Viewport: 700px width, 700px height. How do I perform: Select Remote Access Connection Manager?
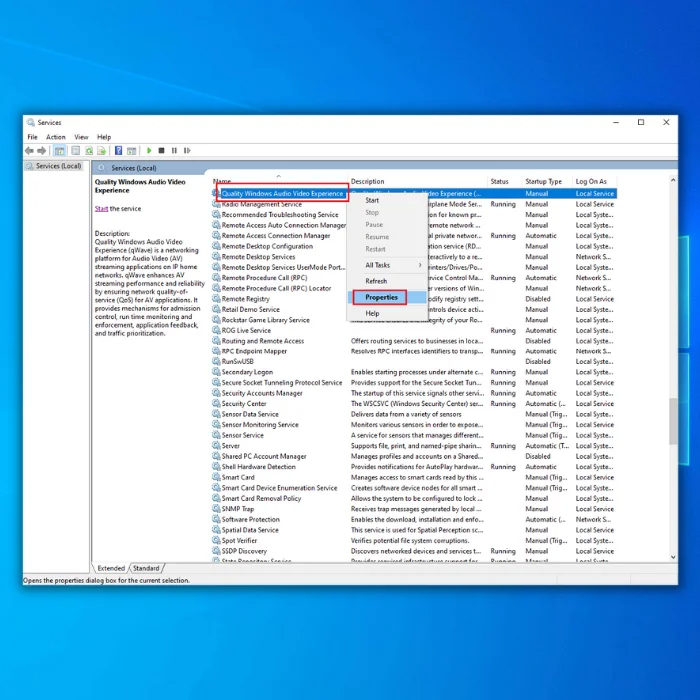(x=414, y=236)
